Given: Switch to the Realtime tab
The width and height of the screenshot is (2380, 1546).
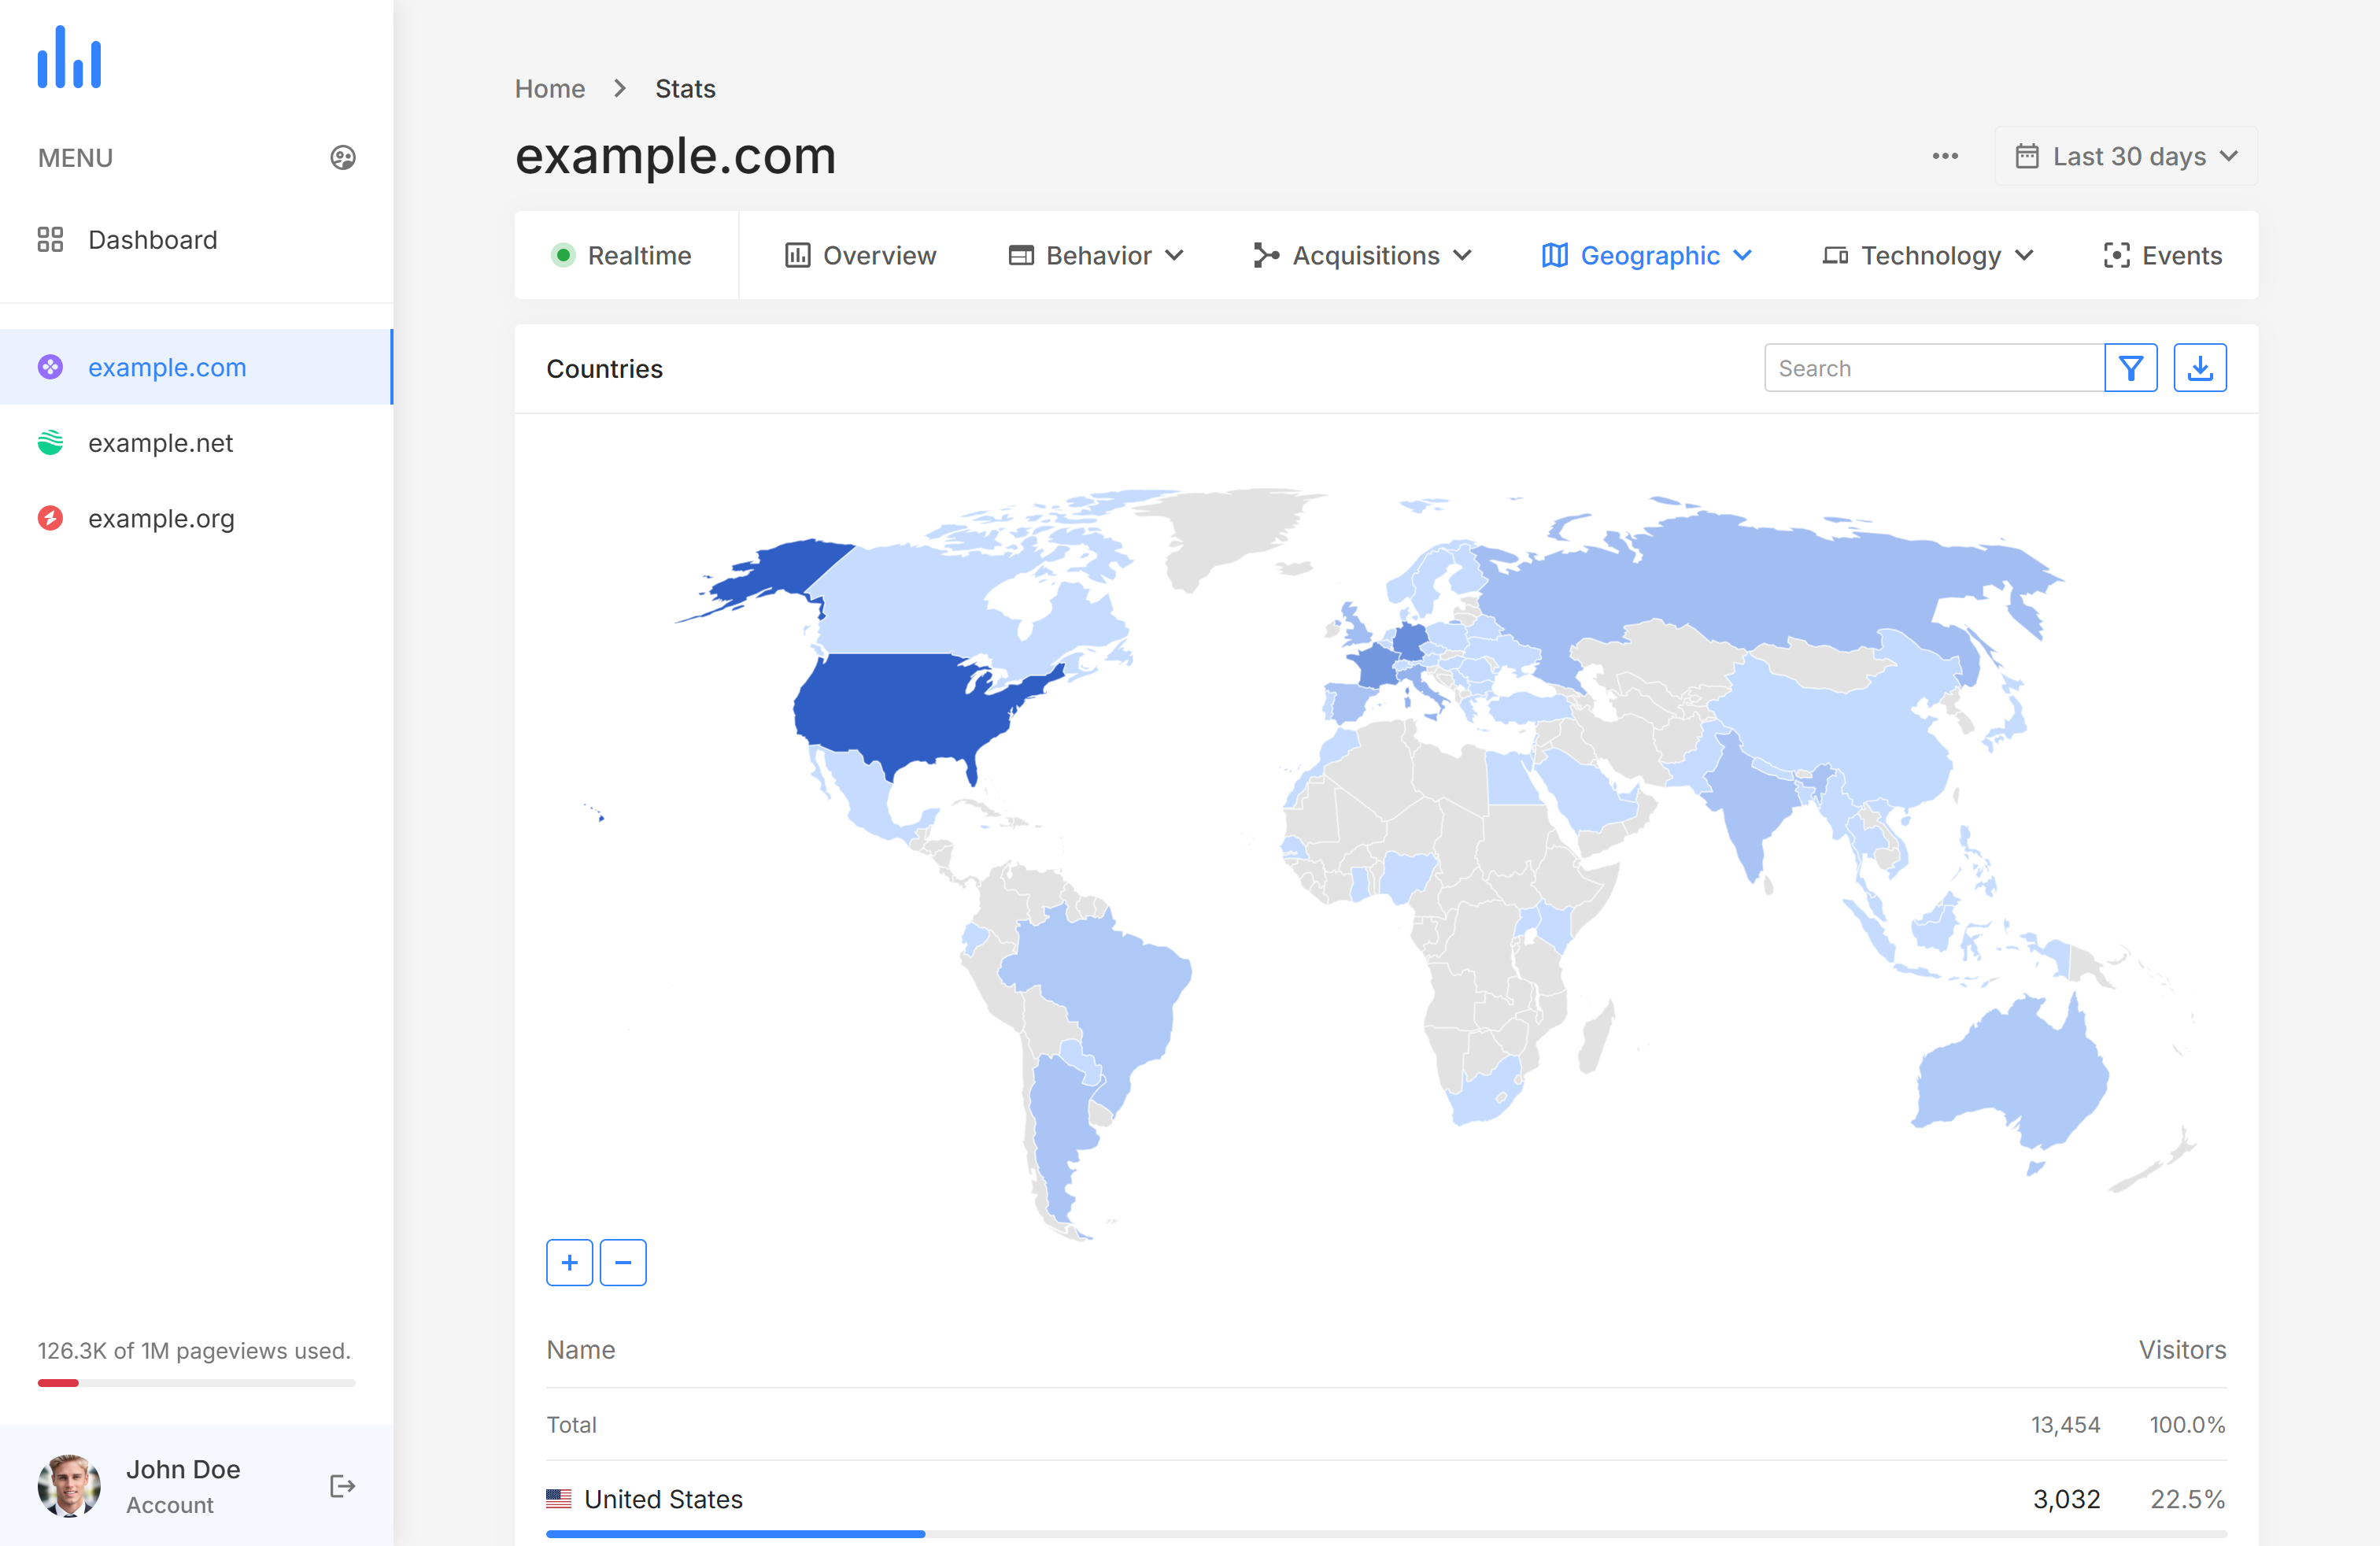Looking at the screenshot, I should pos(622,256).
